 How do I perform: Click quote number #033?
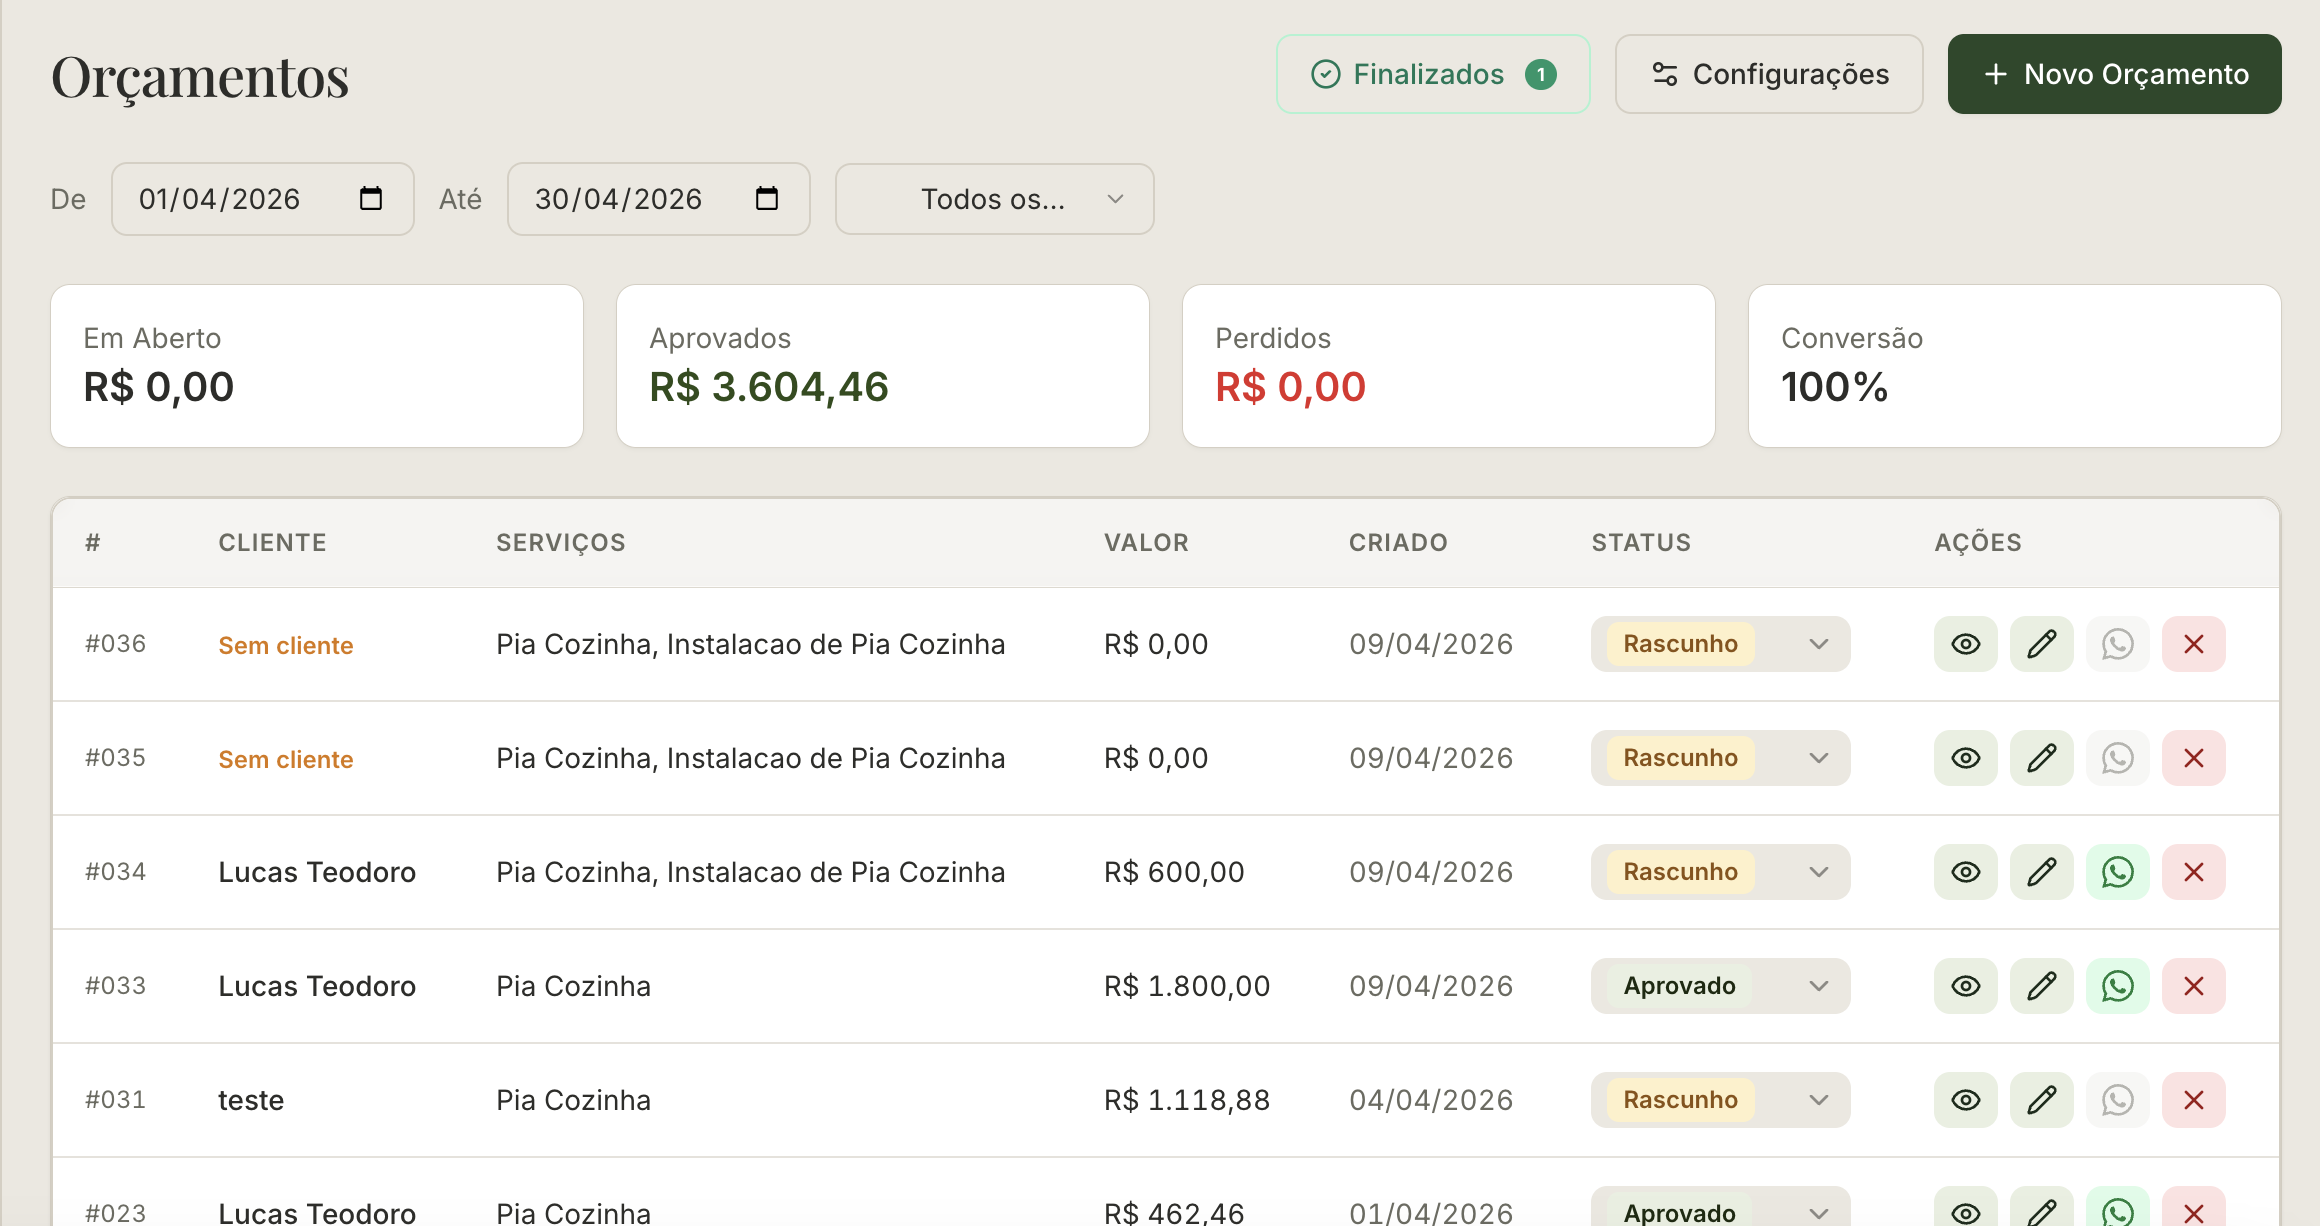(x=115, y=986)
